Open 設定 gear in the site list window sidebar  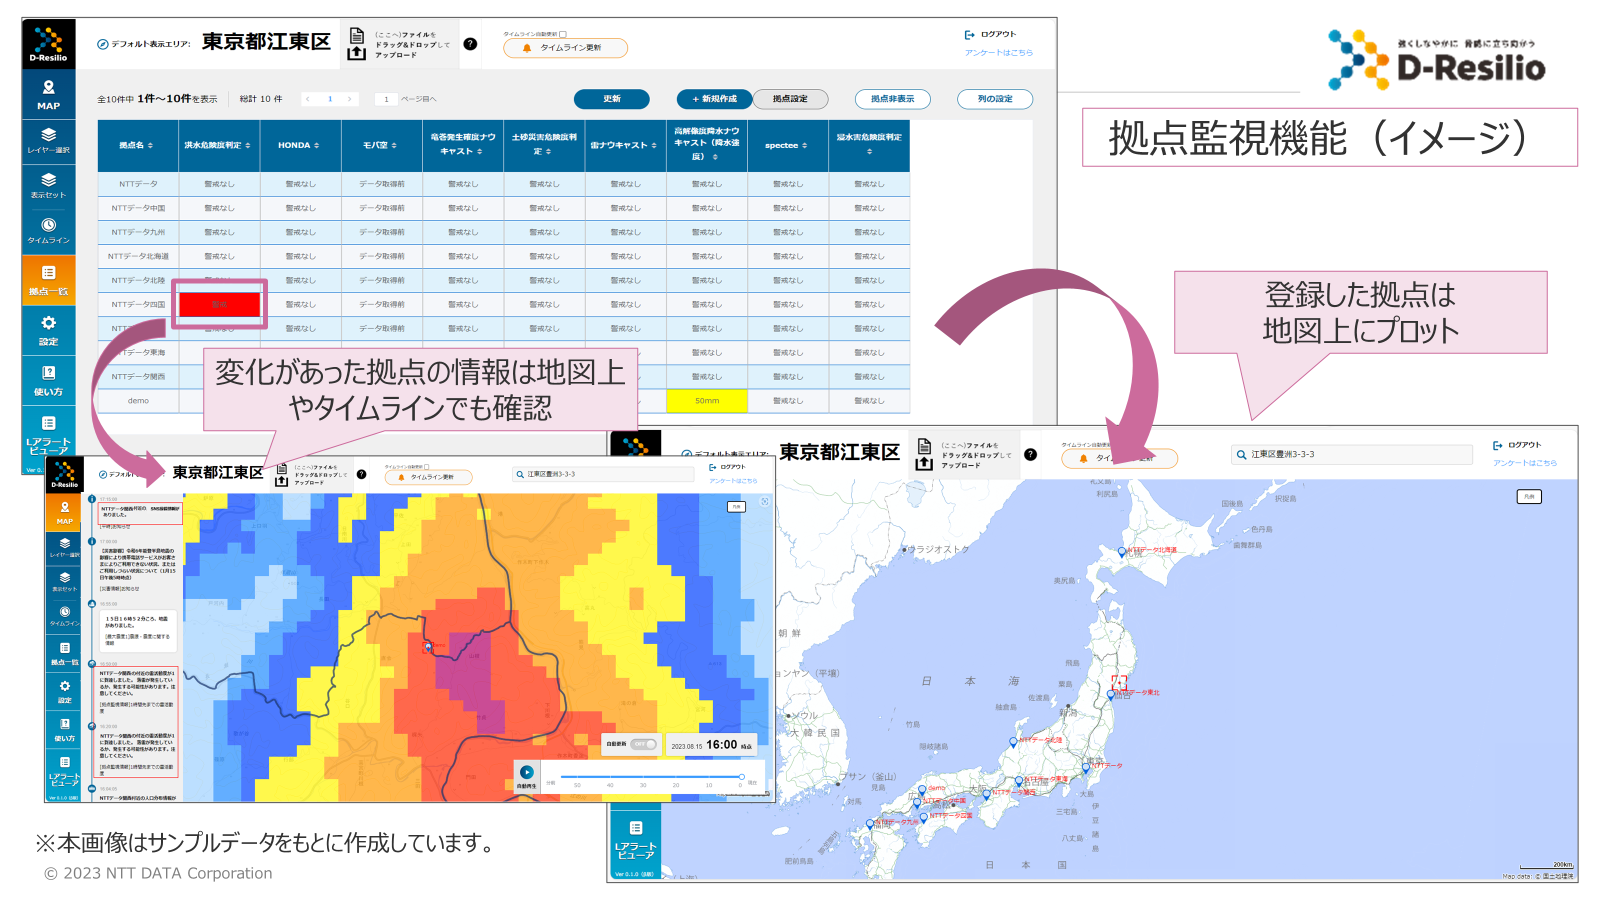(48, 330)
